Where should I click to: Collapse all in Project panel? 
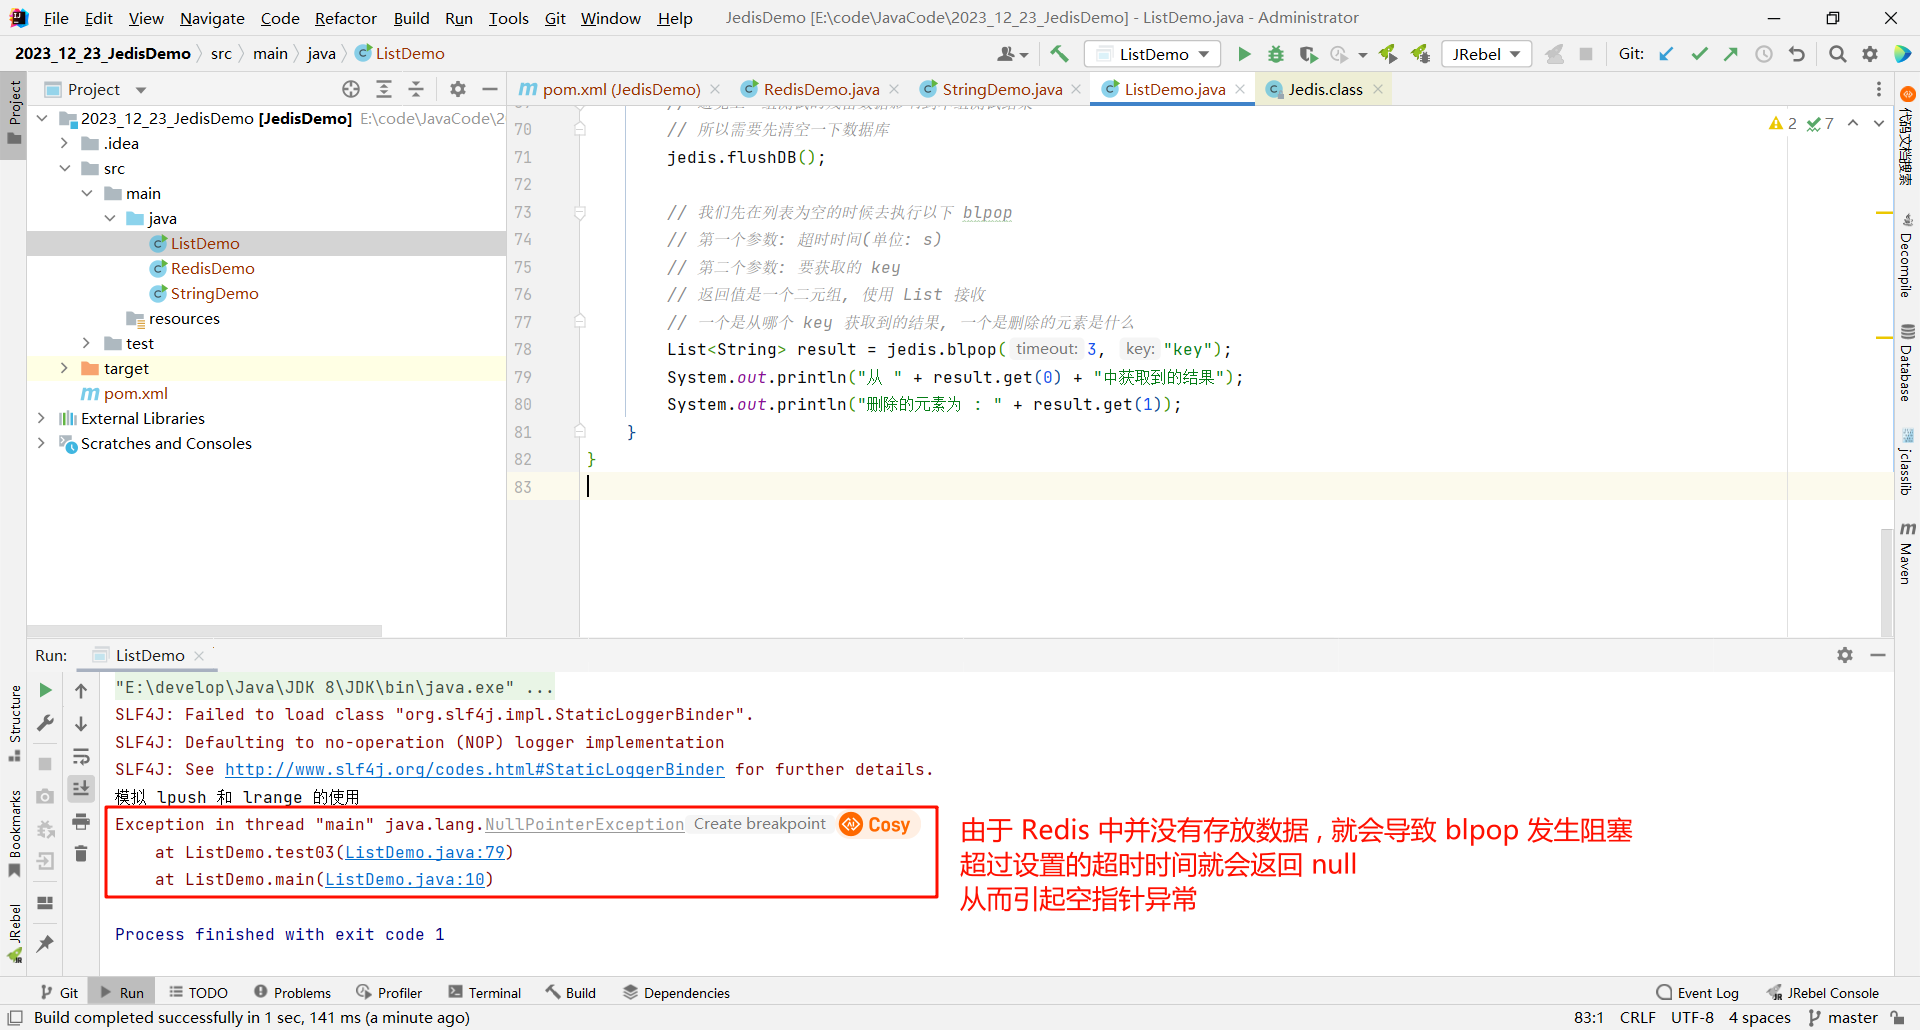pos(416,89)
